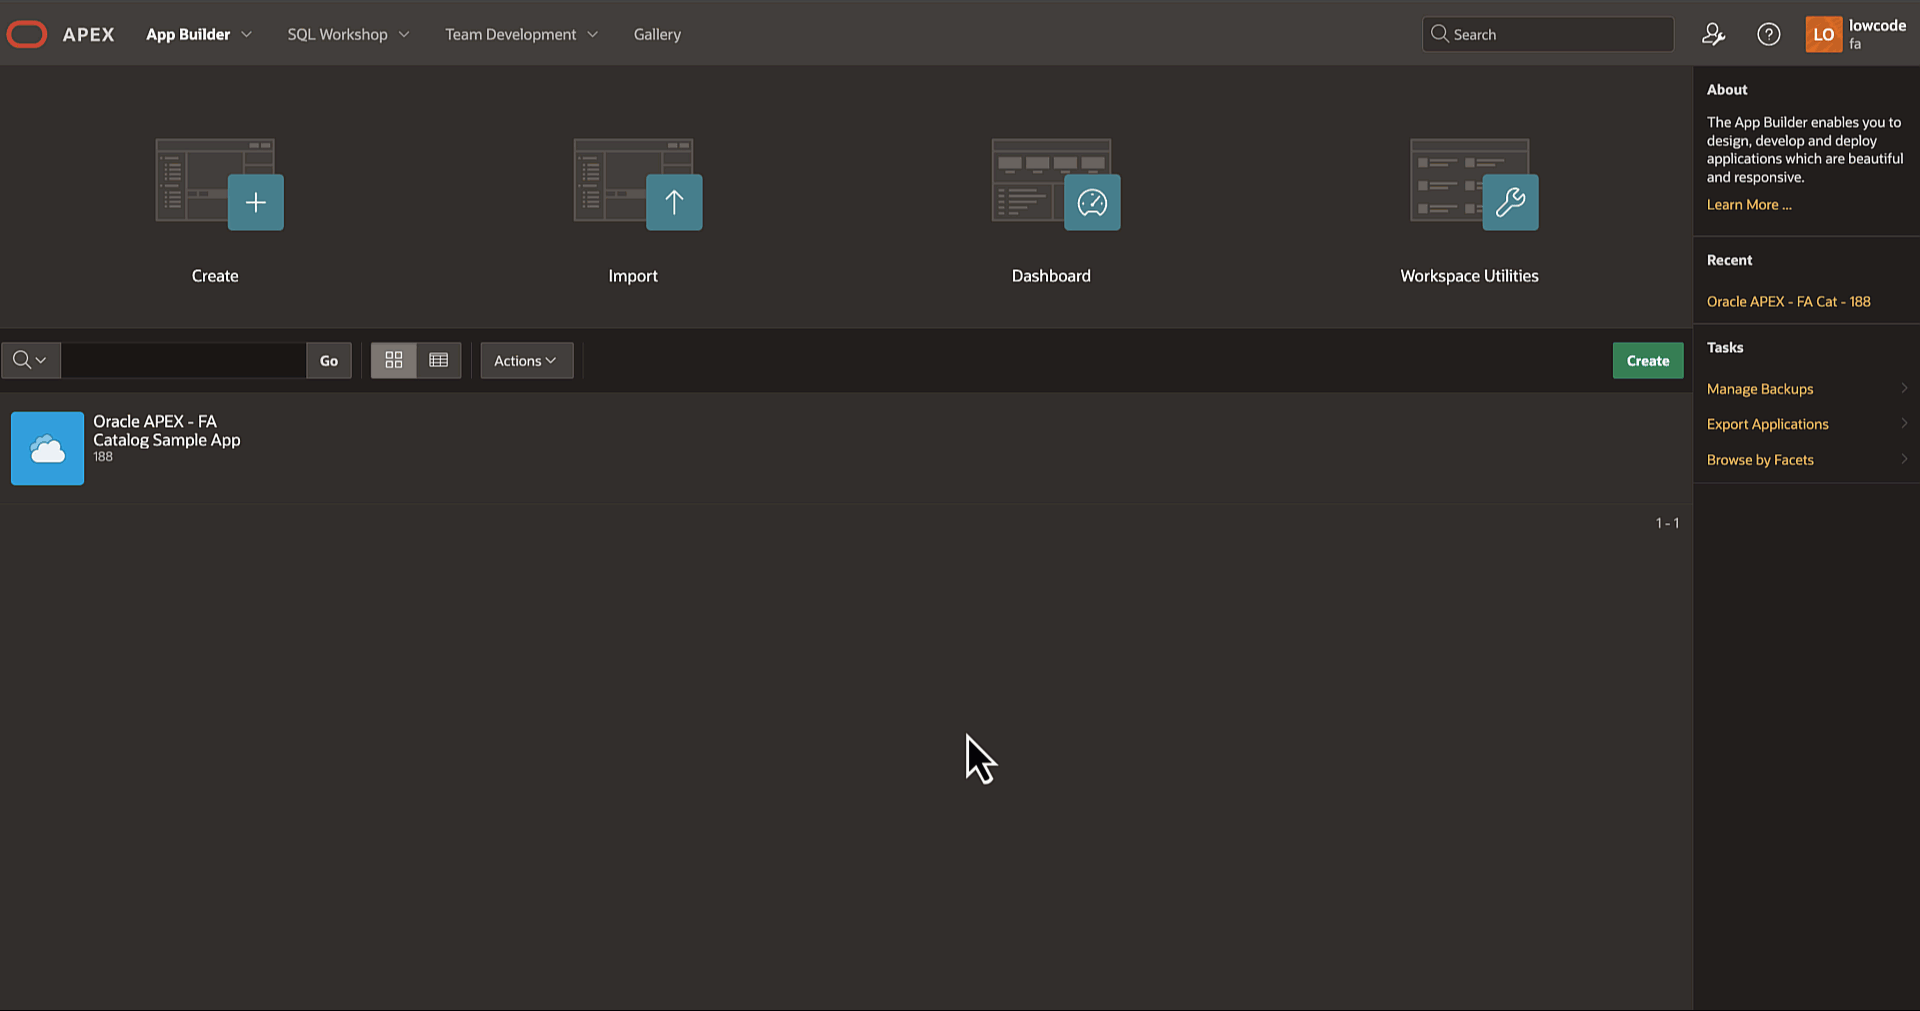Click the green Create button

[1648, 360]
